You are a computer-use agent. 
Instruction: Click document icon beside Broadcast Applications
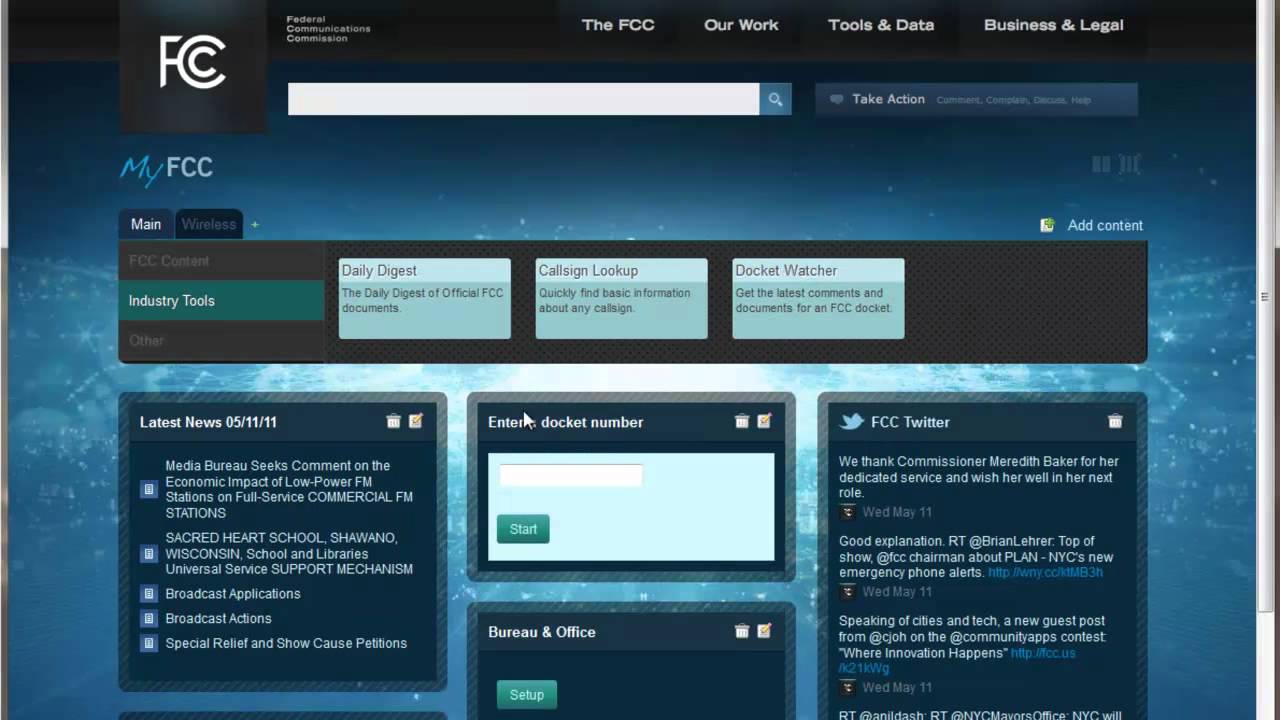point(148,594)
